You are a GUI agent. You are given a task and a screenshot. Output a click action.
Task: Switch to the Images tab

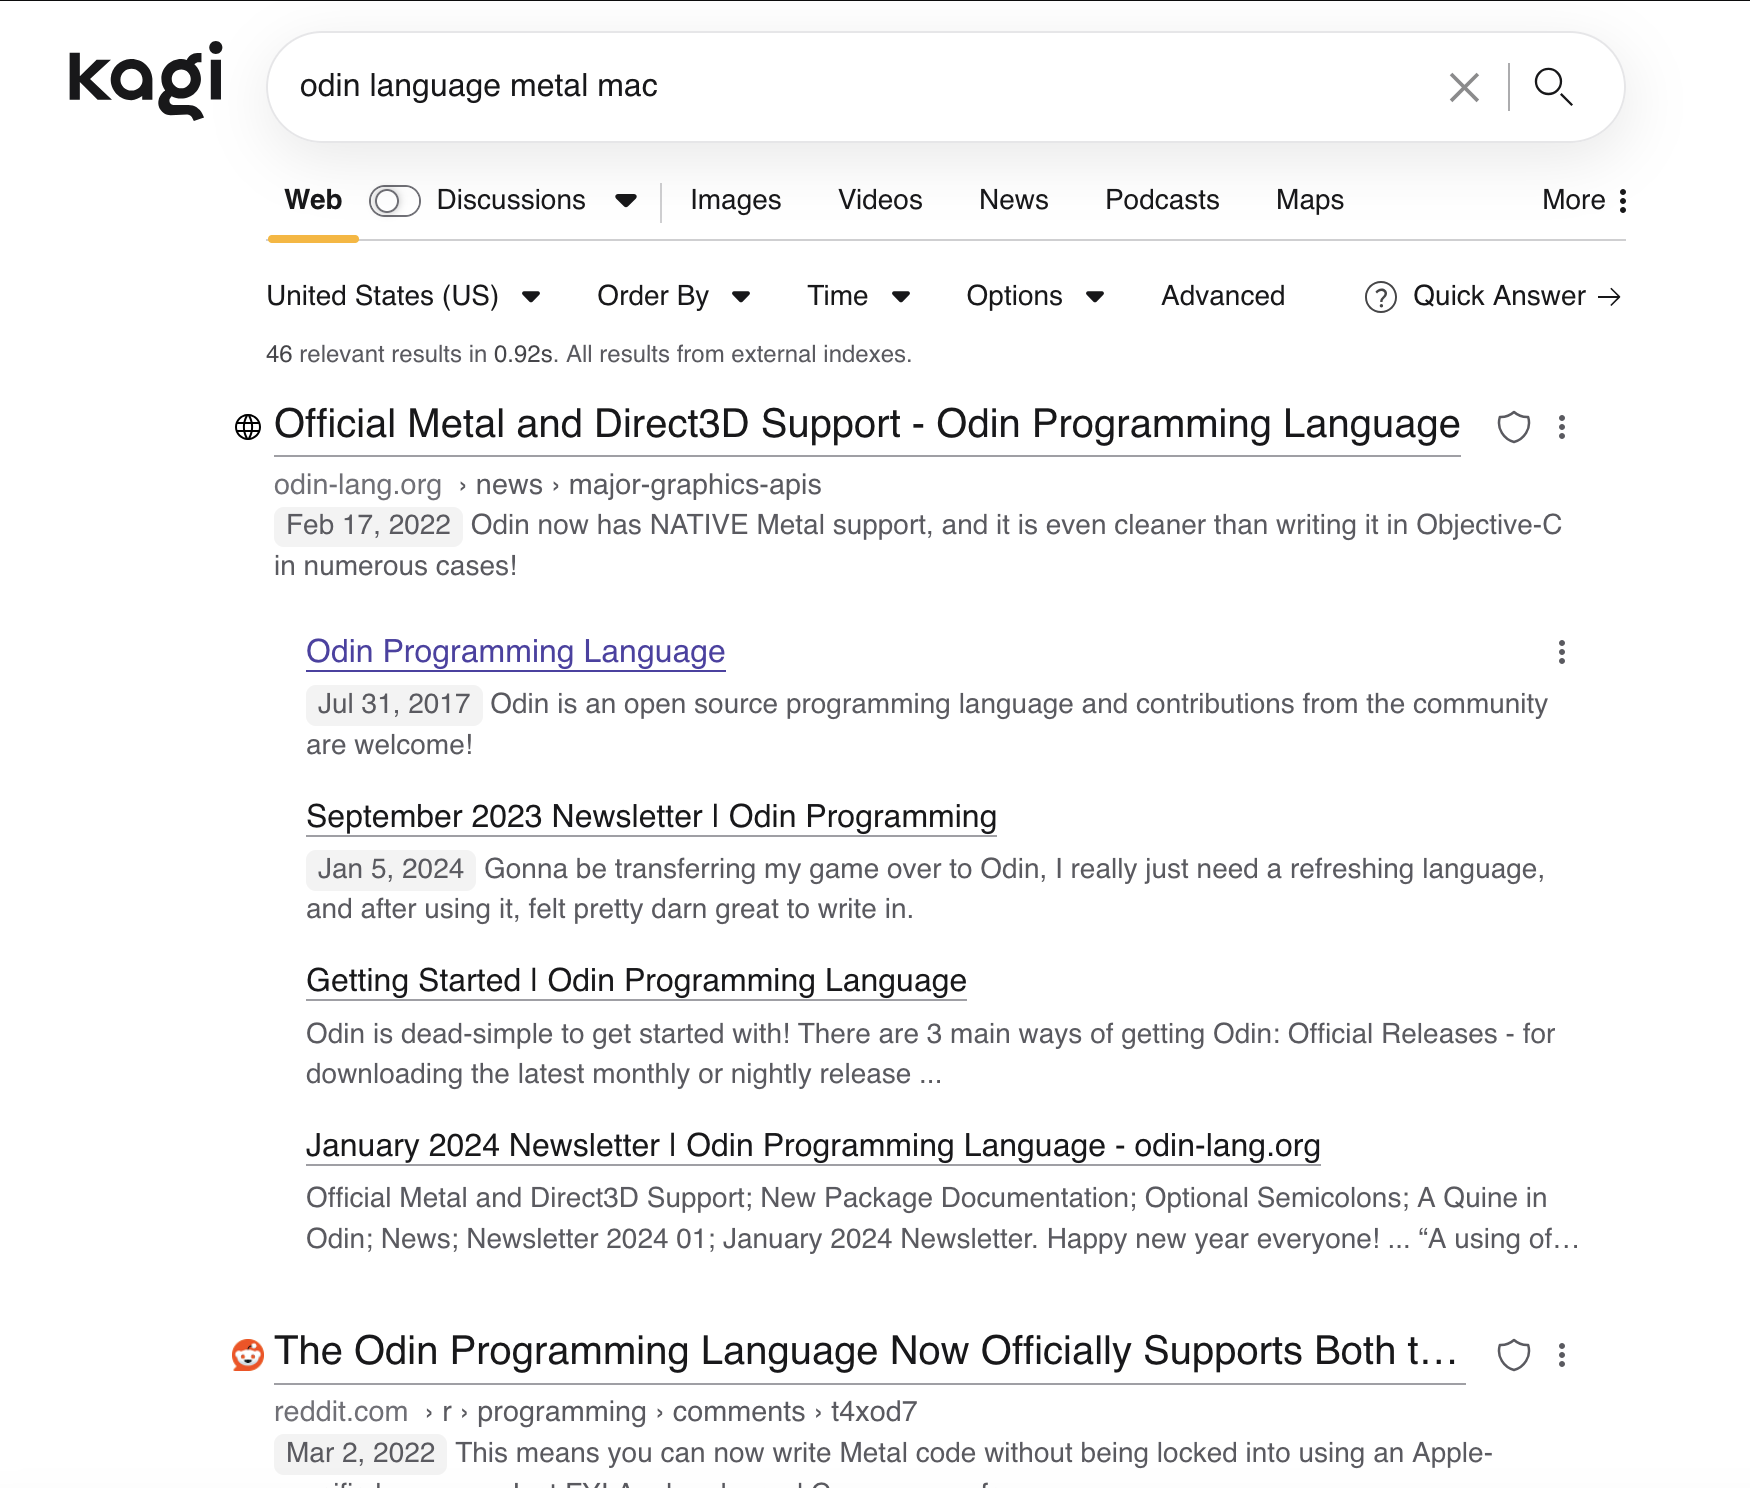tap(735, 200)
